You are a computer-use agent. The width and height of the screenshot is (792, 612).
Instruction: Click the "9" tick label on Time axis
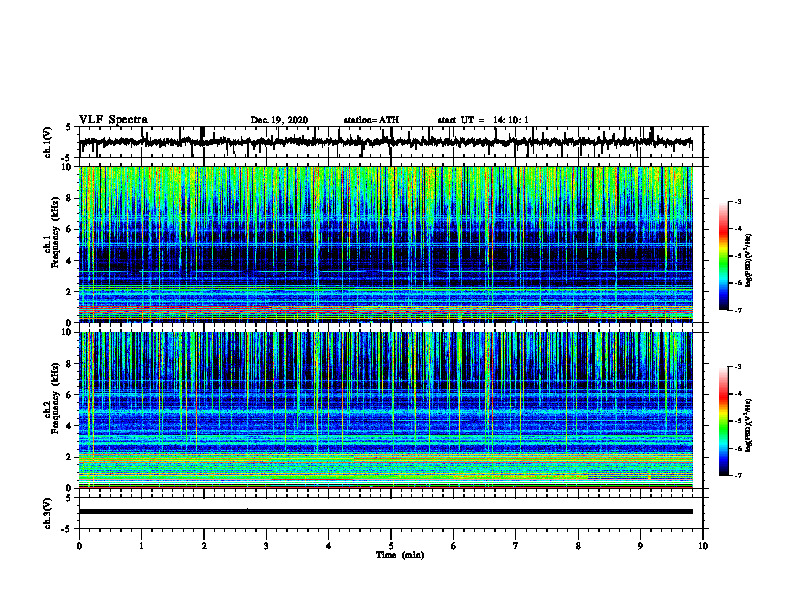click(x=640, y=546)
